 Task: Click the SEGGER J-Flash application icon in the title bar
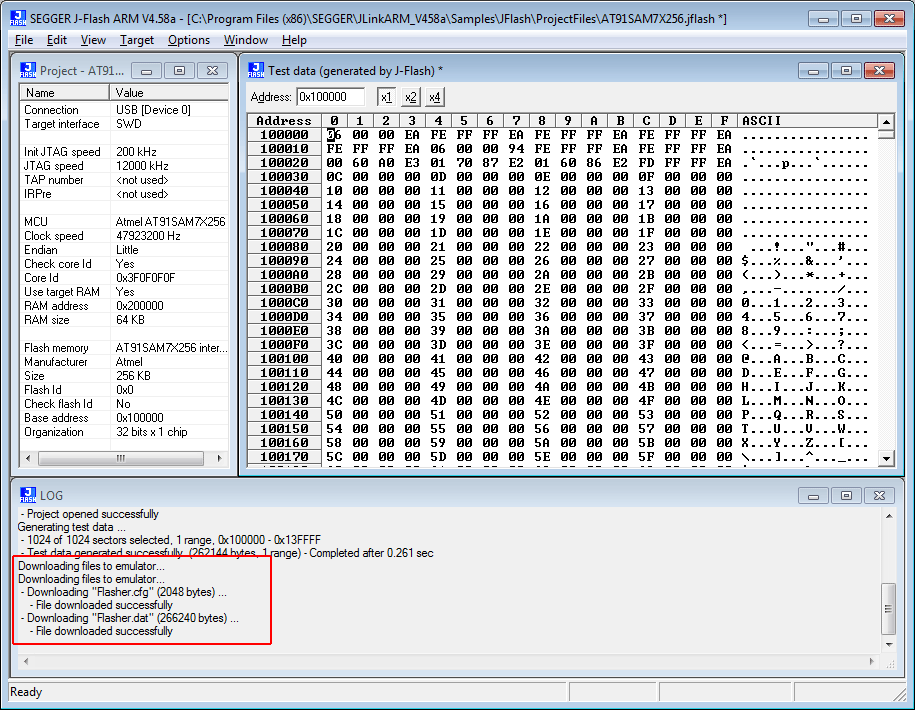tap(18, 18)
